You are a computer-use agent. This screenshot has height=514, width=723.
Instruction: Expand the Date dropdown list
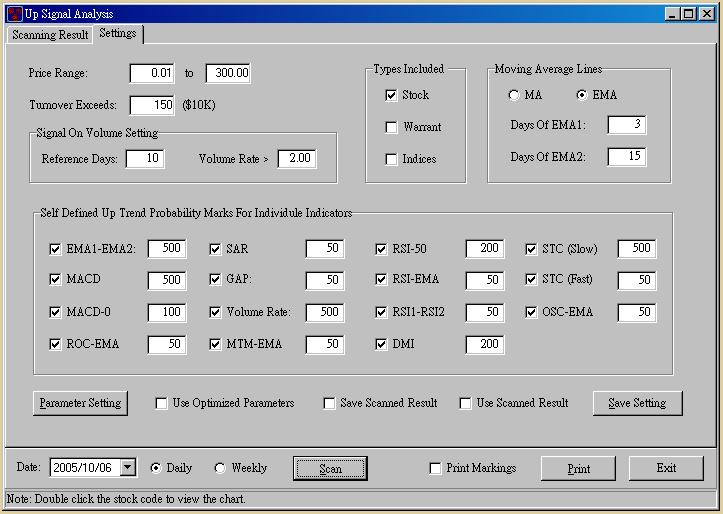click(x=127, y=468)
